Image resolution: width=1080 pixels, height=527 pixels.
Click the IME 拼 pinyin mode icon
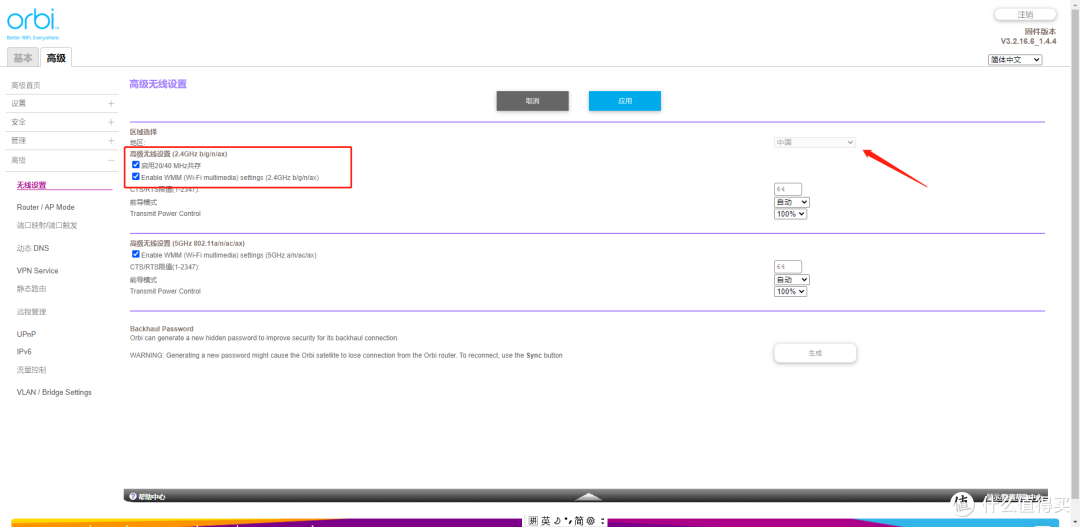coord(534,521)
